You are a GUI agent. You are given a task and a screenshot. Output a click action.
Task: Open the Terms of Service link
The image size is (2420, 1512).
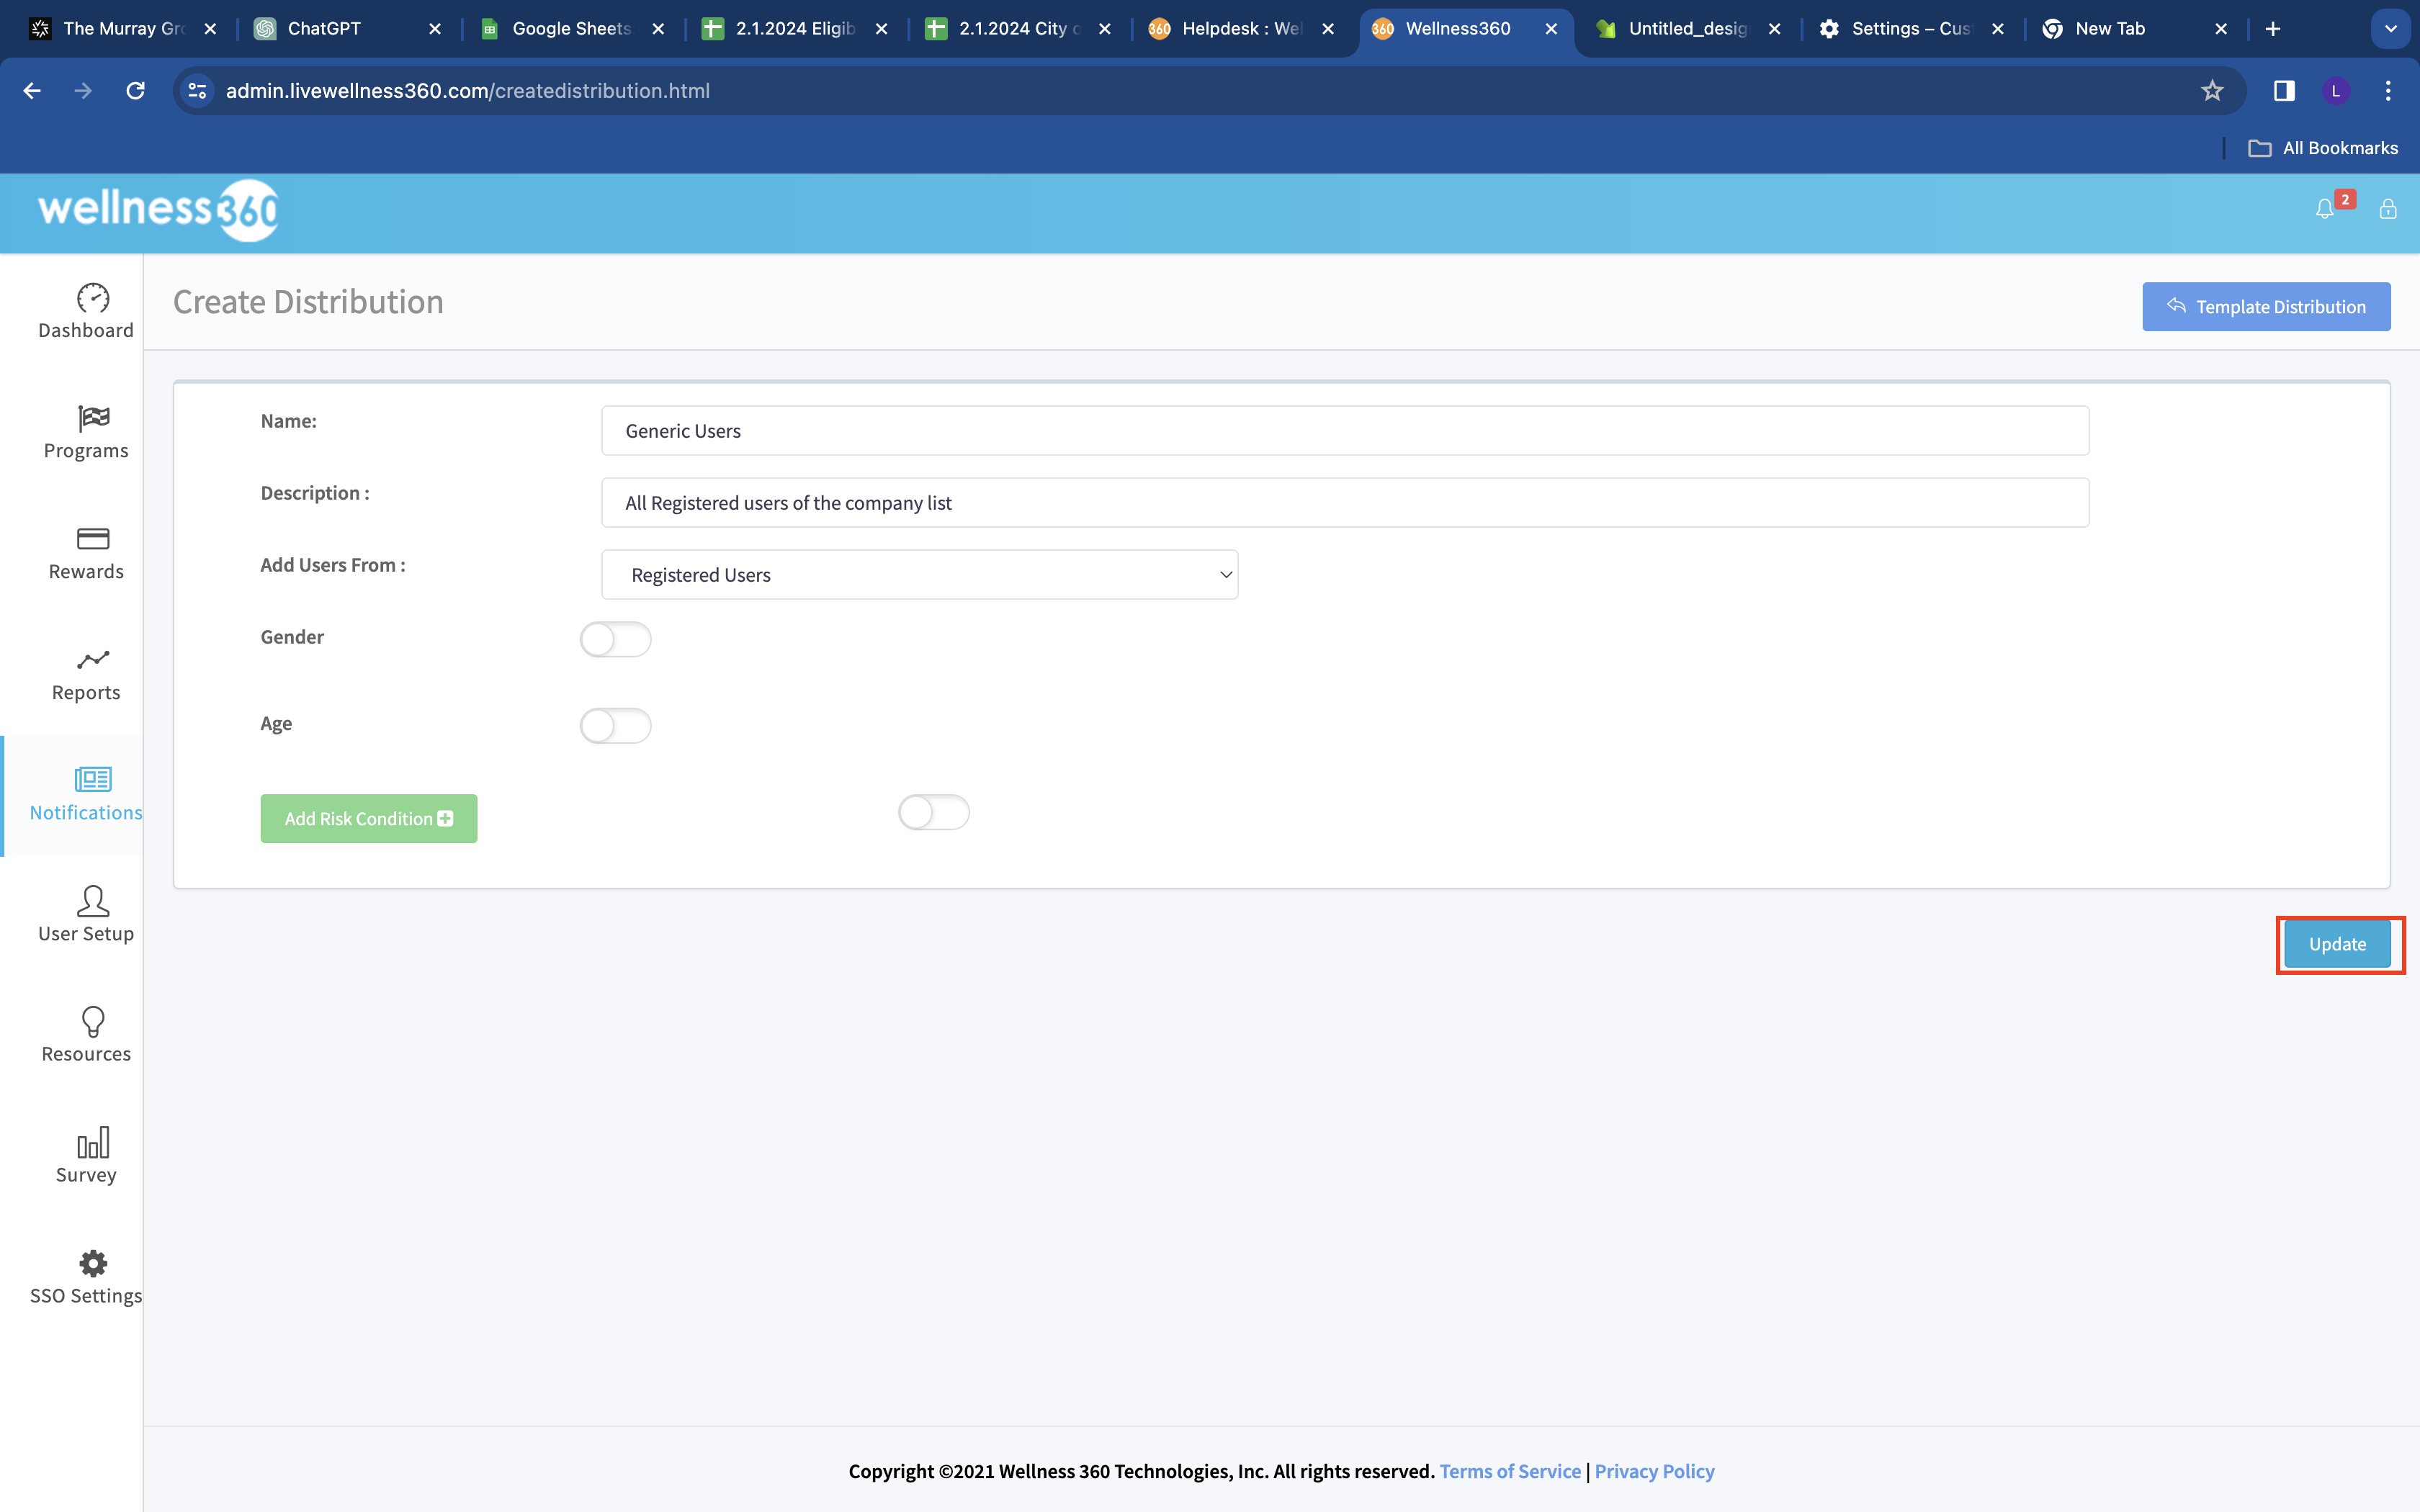point(1510,1471)
